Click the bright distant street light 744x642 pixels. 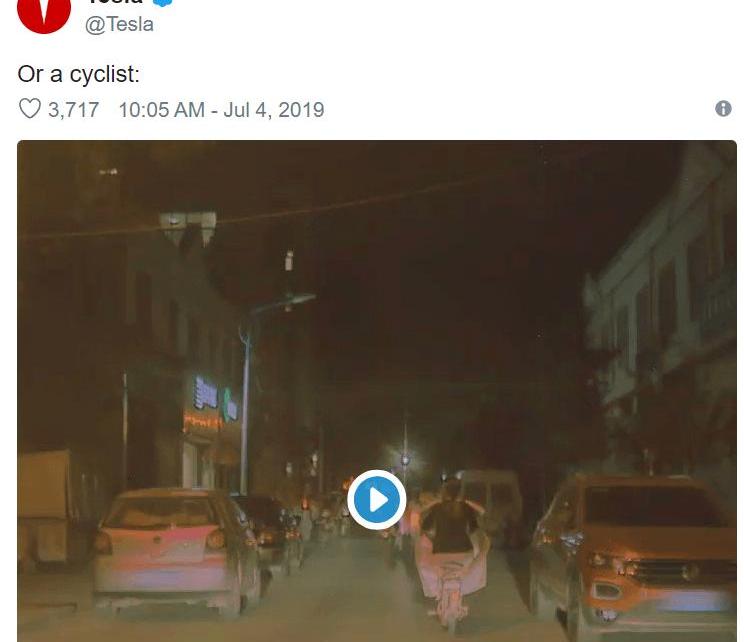[405, 460]
